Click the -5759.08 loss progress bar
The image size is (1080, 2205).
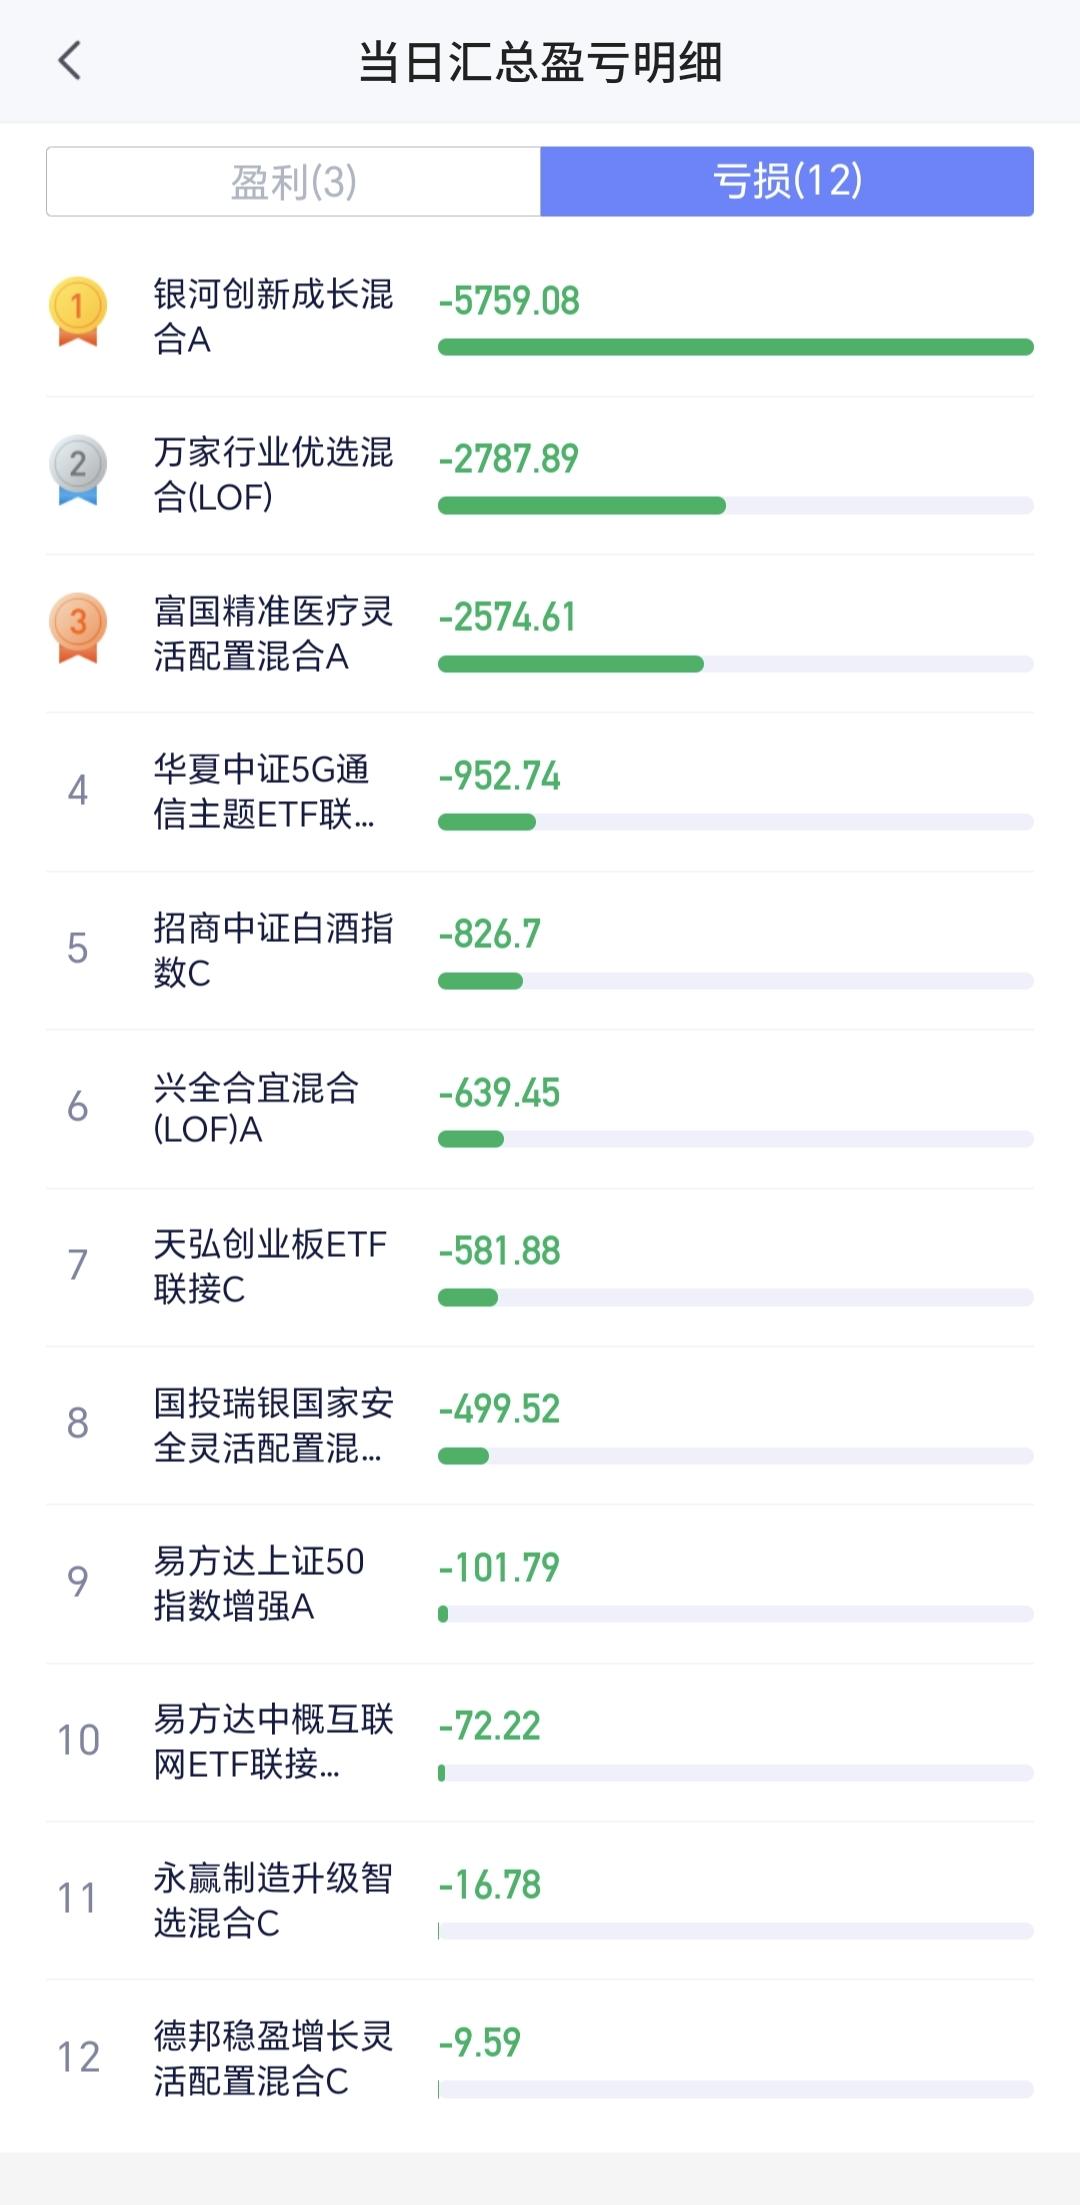click(x=735, y=347)
